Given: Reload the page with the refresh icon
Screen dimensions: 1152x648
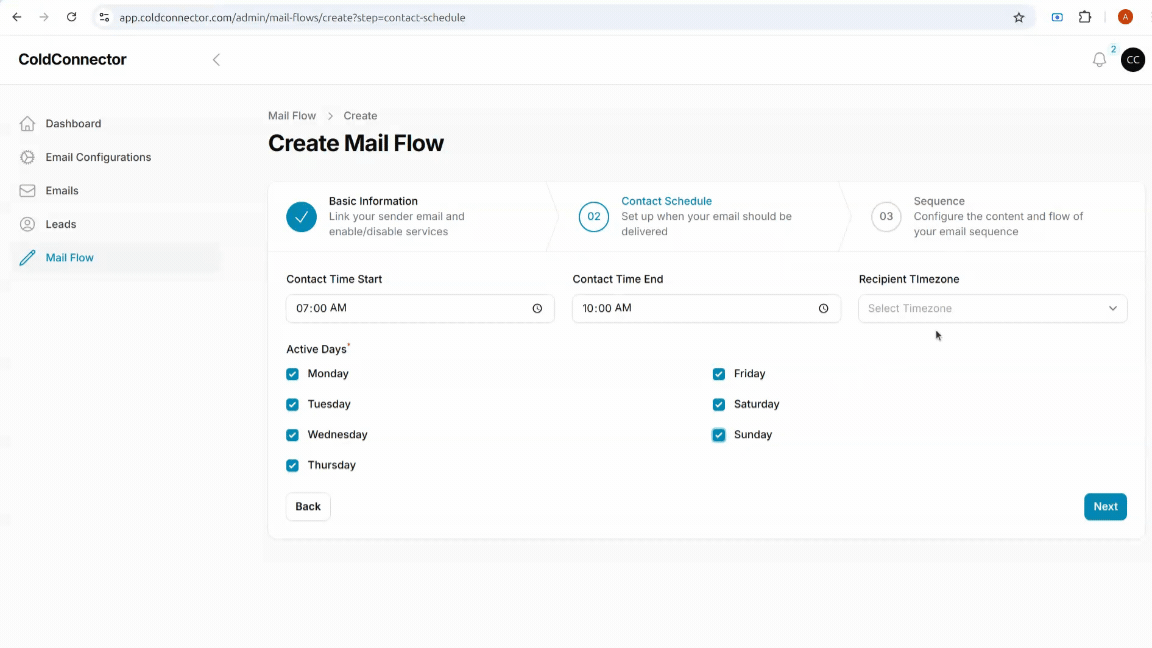Looking at the screenshot, I should [x=71, y=17].
